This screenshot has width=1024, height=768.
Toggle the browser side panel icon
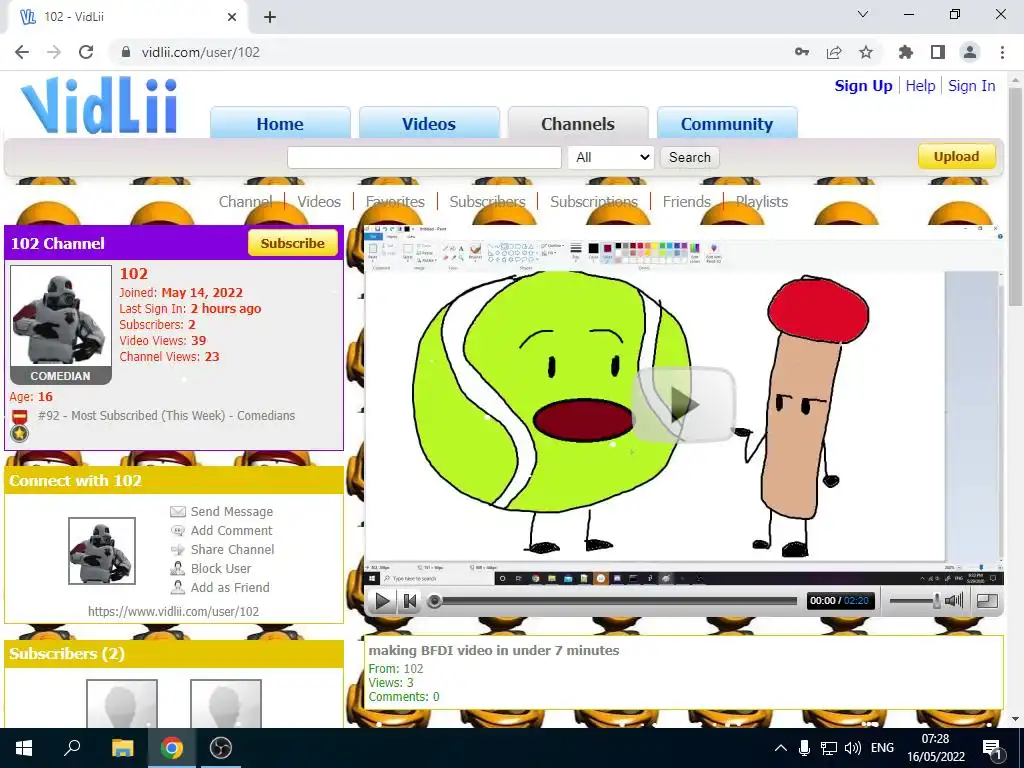938,52
